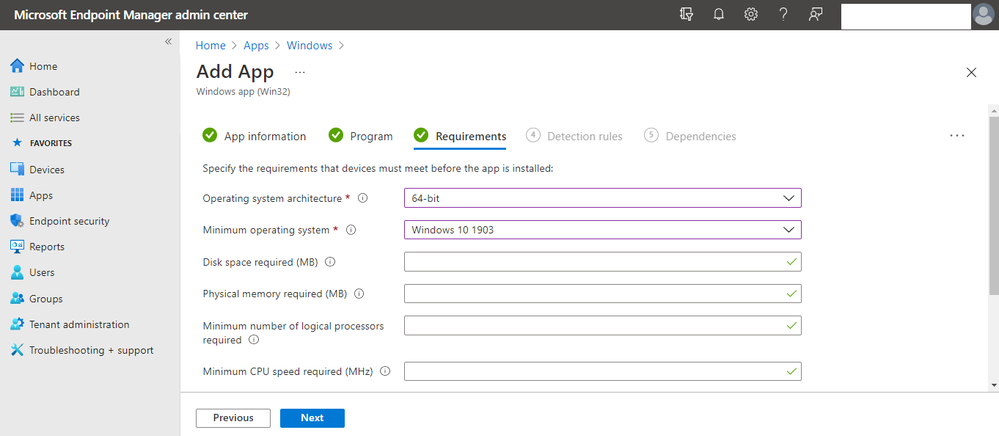Click the Dashboard icon in sidebar
Image resolution: width=999 pixels, height=436 pixels.
pos(17,92)
